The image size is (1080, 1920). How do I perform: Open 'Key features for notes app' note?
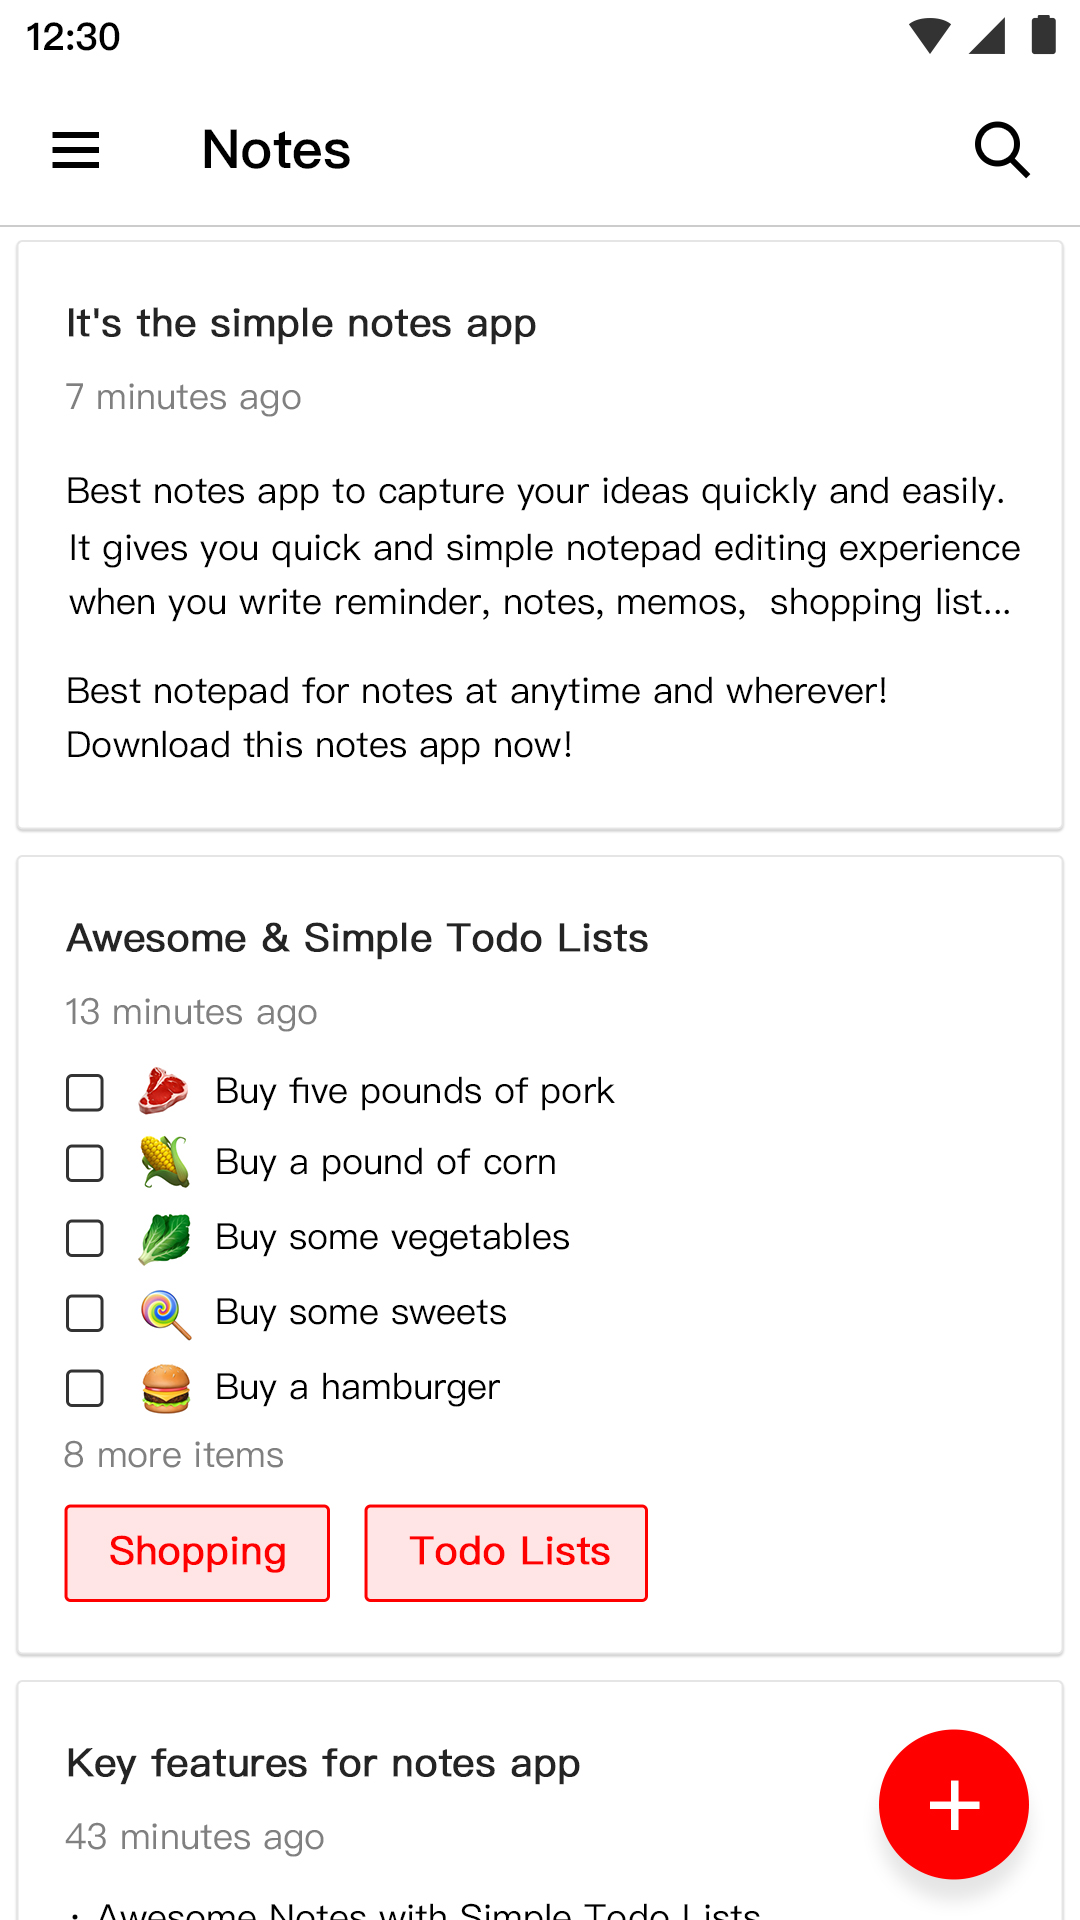(323, 1764)
